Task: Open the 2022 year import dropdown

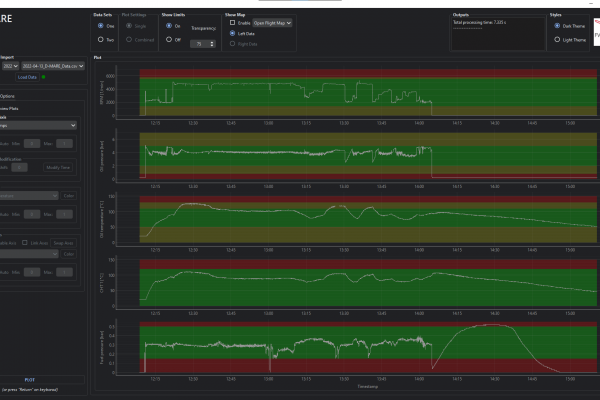Action: [x=9, y=66]
